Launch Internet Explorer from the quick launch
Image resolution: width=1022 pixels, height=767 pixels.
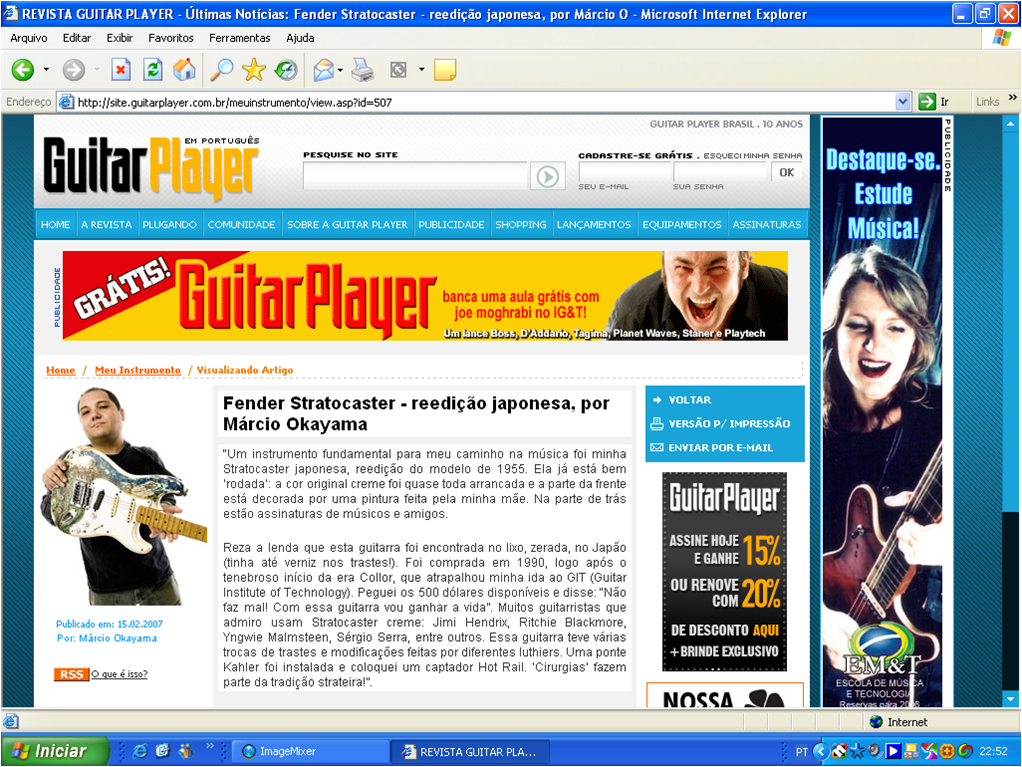click(139, 751)
